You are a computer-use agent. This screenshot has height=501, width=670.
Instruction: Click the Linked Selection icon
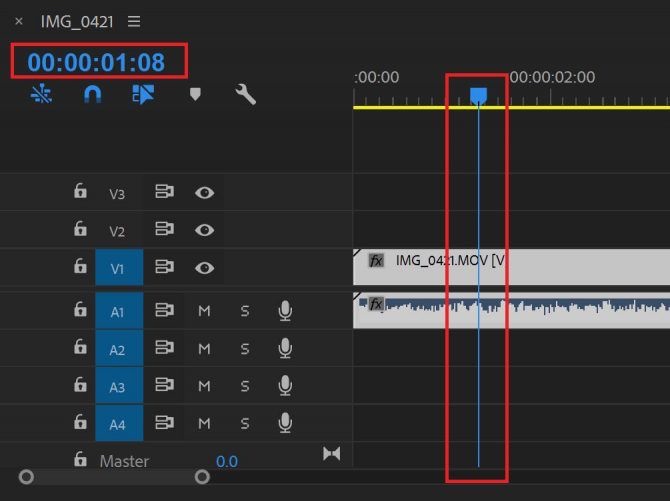click(143, 94)
